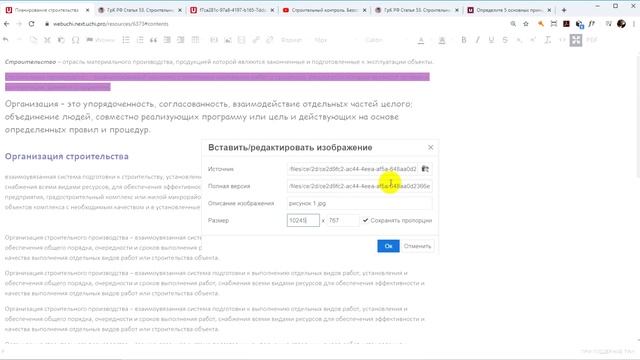640x360 pixels.
Task: Click the browser address bar URL
Action: [111, 24]
